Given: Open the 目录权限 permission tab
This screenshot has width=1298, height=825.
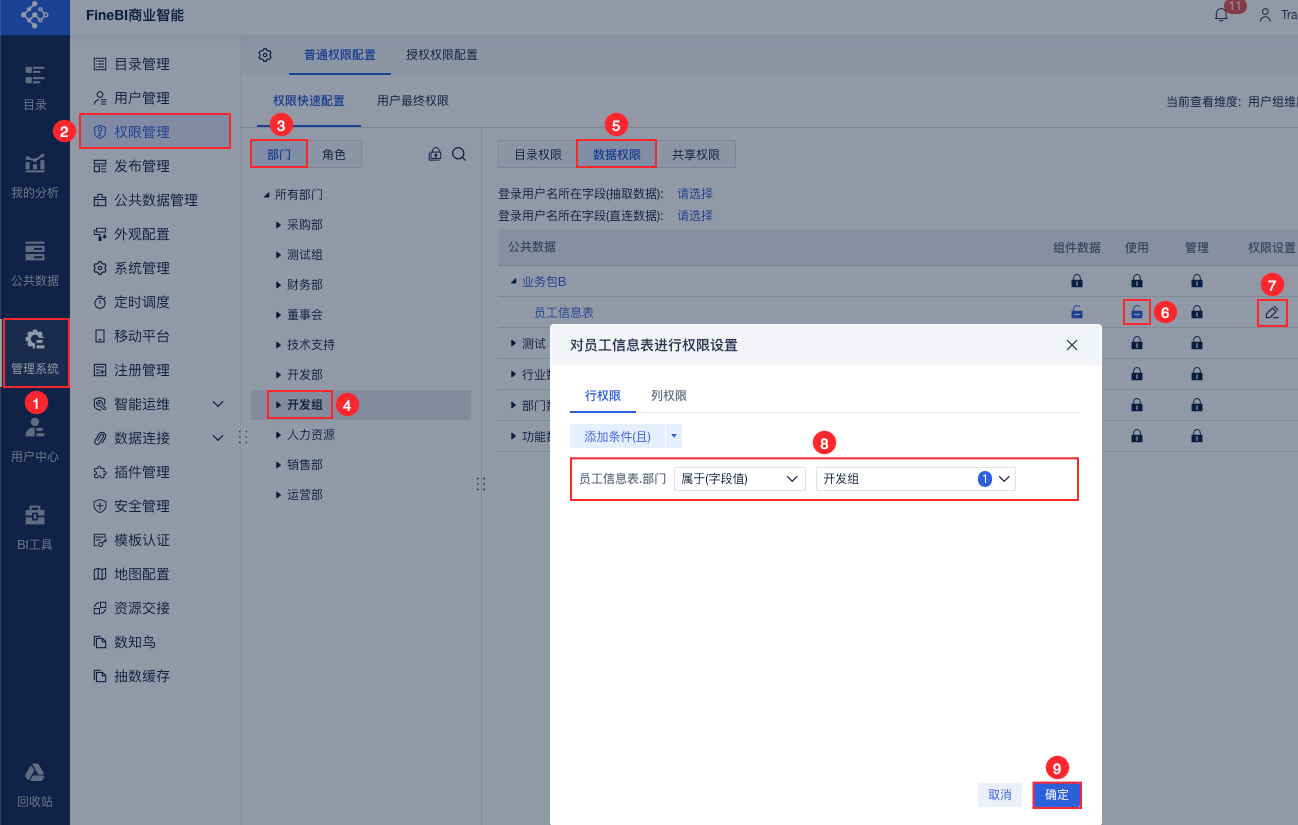Looking at the screenshot, I should [x=538, y=155].
